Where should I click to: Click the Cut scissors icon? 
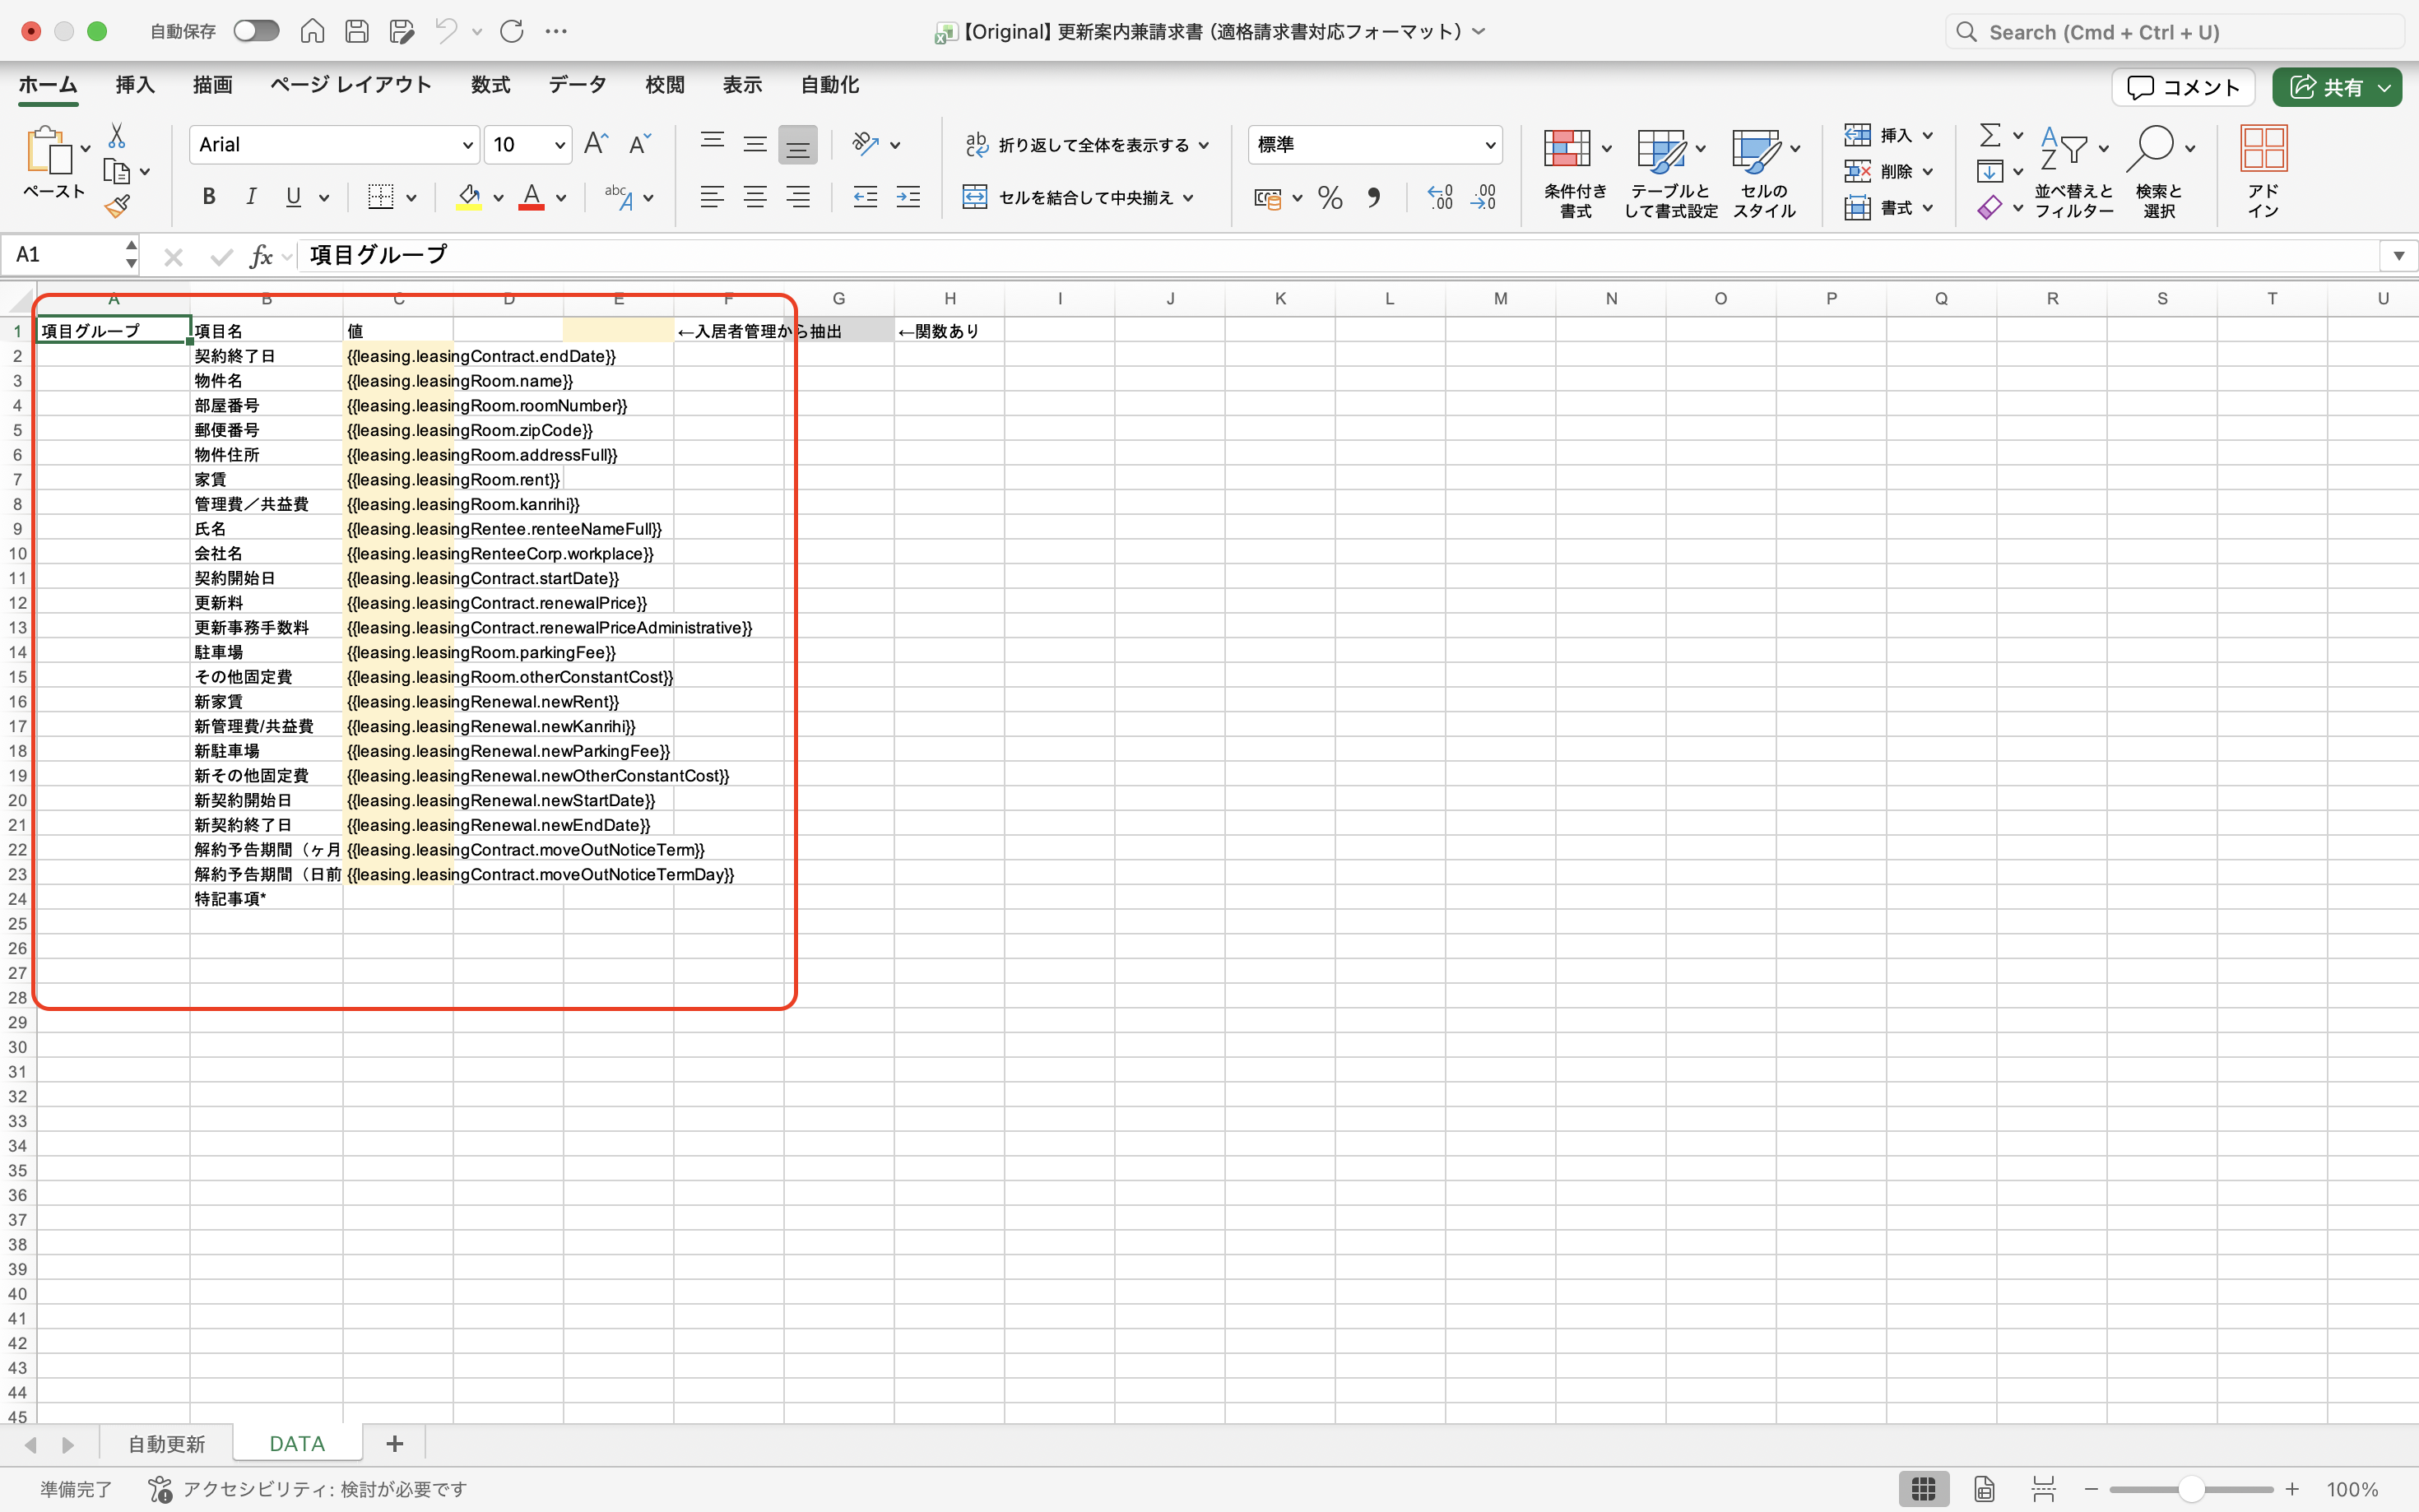click(x=117, y=135)
